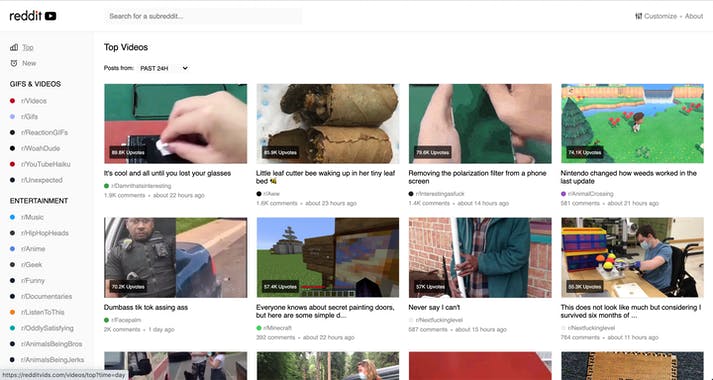This screenshot has height=380, width=713.
Task: Open r/ReactionGIFs from the sidebar
Action: (44, 133)
